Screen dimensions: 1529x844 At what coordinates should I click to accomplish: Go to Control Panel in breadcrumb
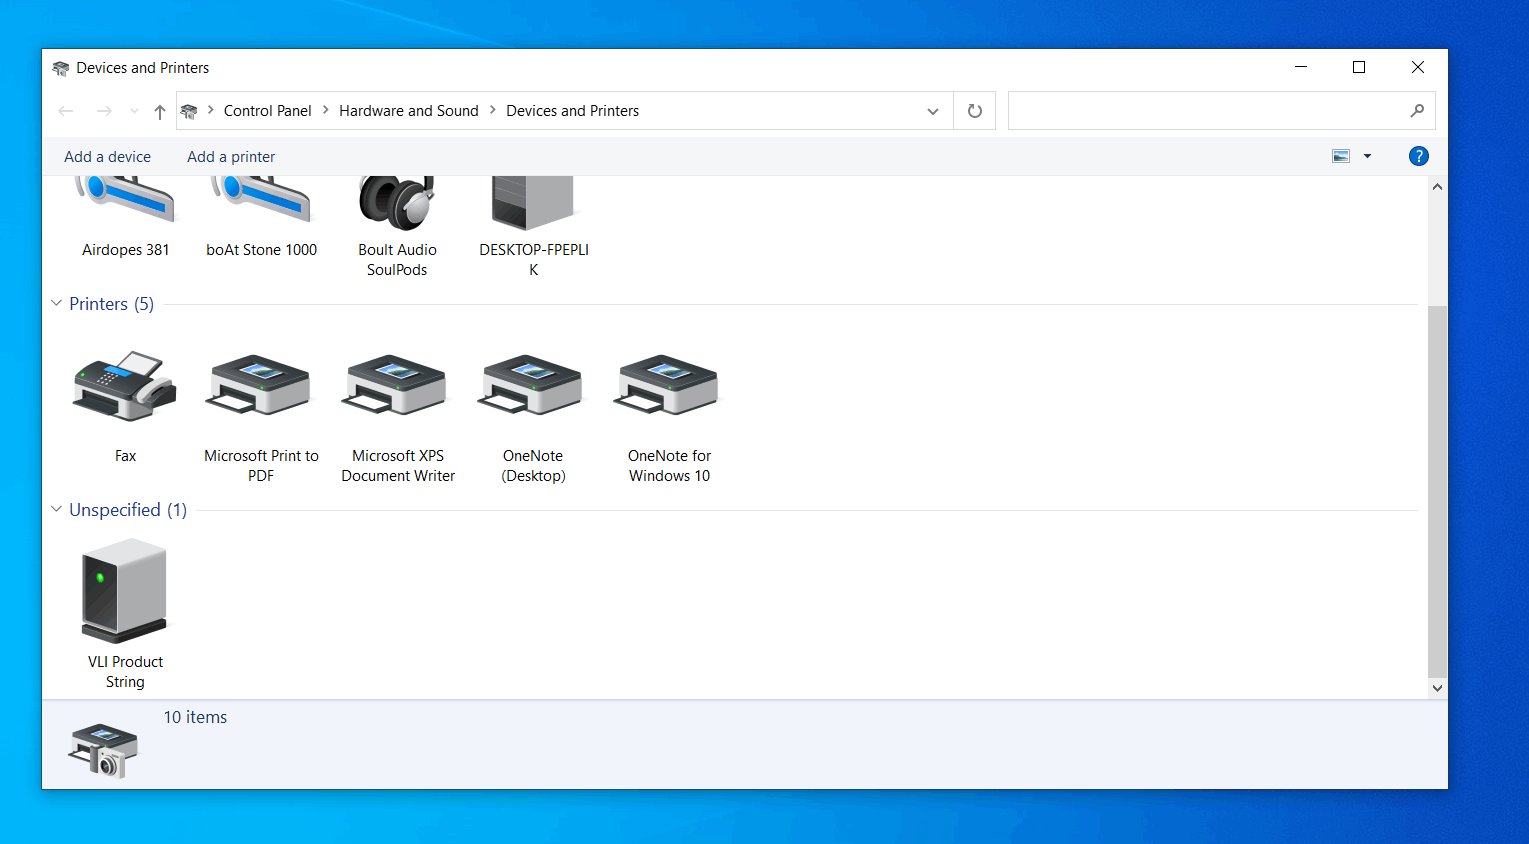tap(267, 111)
